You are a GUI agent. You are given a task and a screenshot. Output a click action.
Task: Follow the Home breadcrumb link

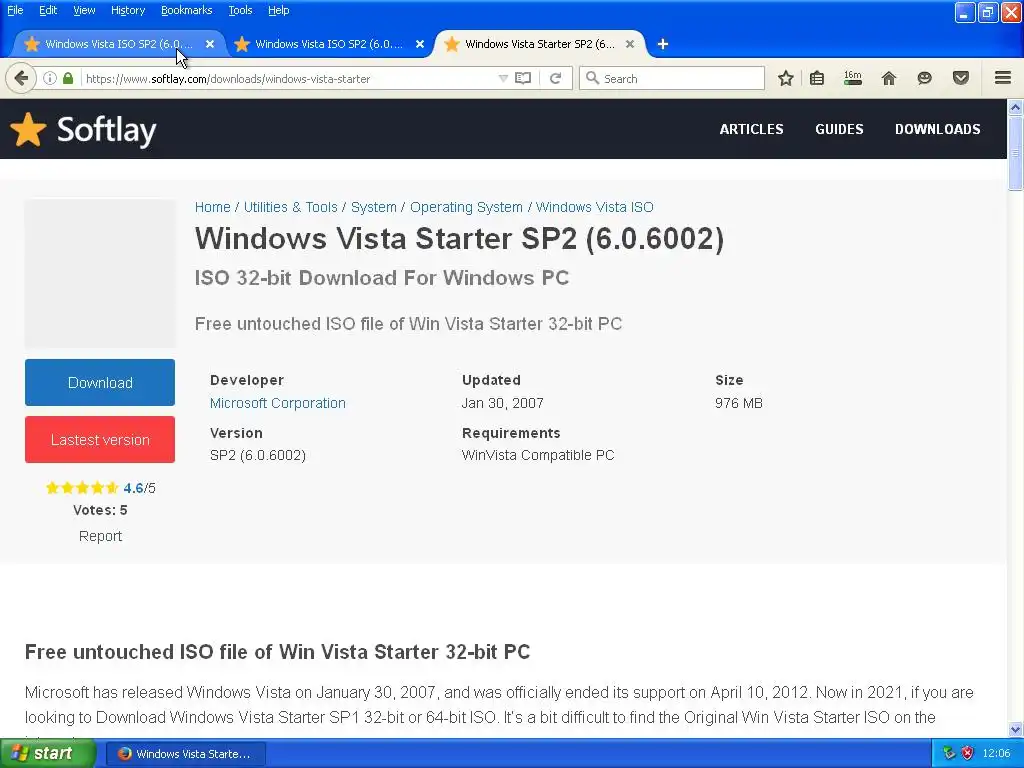click(212, 207)
